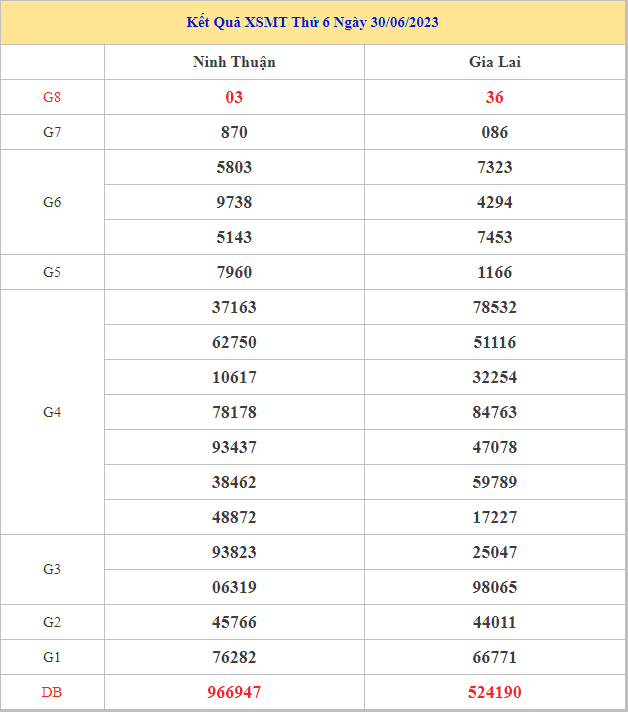Image resolution: width=628 pixels, height=713 pixels.
Task: Select the red DB row label
Action: click(52, 692)
